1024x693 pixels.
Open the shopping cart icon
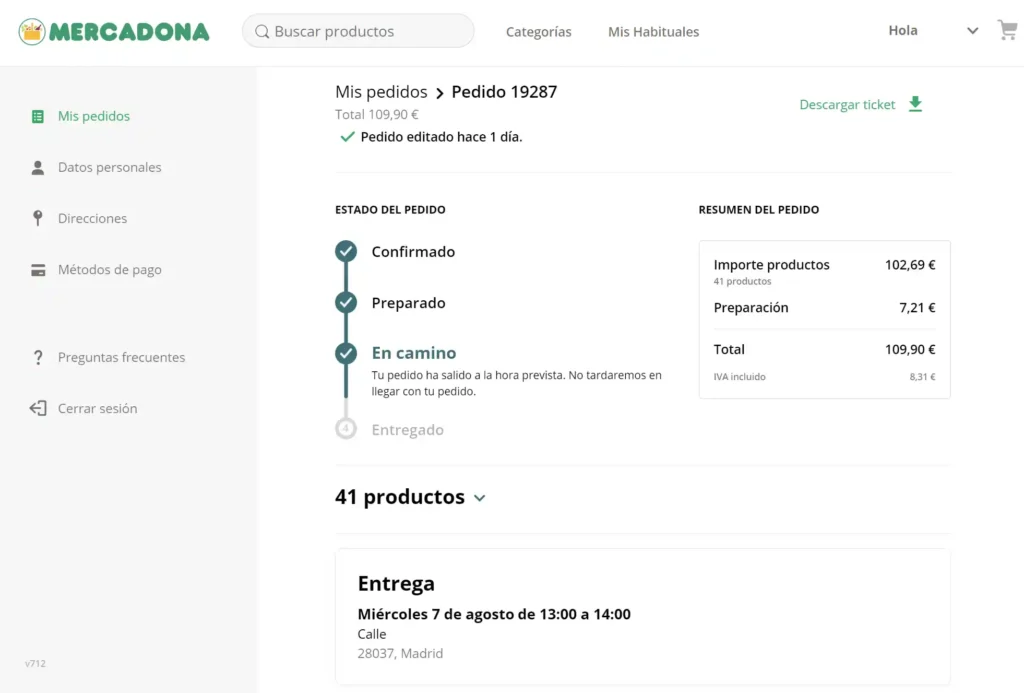(x=1007, y=30)
